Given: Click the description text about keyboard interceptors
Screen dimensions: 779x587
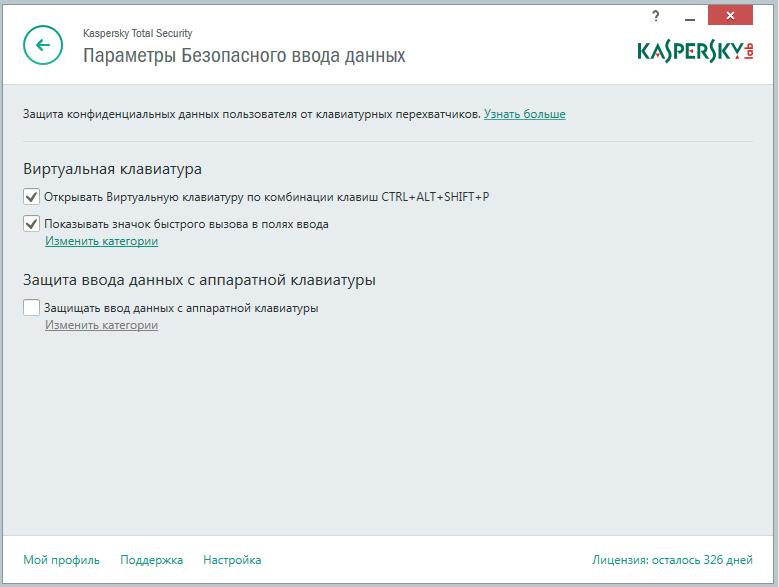Looking at the screenshot, I should 252,114.
